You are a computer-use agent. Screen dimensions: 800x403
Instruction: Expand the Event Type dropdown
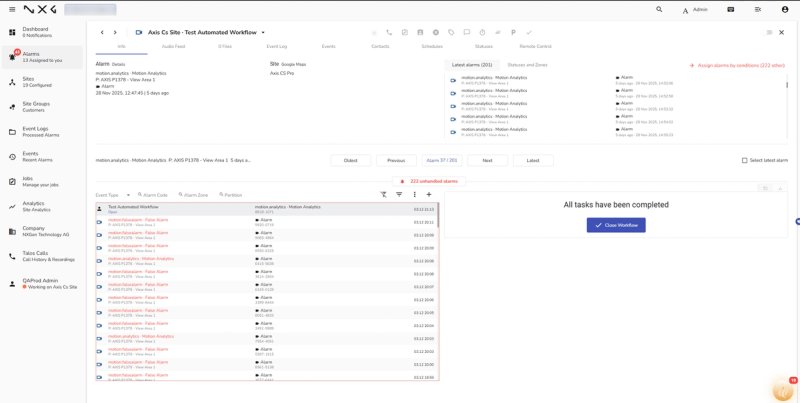[x=113, y=195]
